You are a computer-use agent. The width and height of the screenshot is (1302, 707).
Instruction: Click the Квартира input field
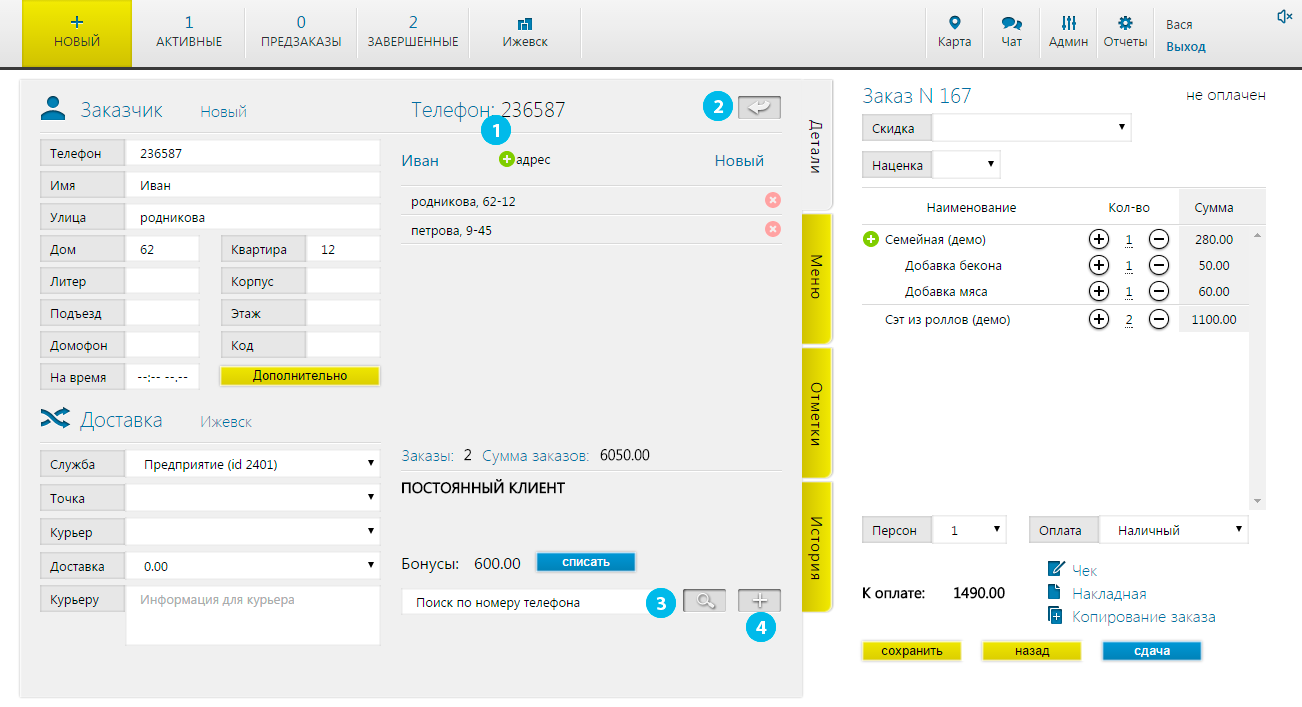point(343,249)
